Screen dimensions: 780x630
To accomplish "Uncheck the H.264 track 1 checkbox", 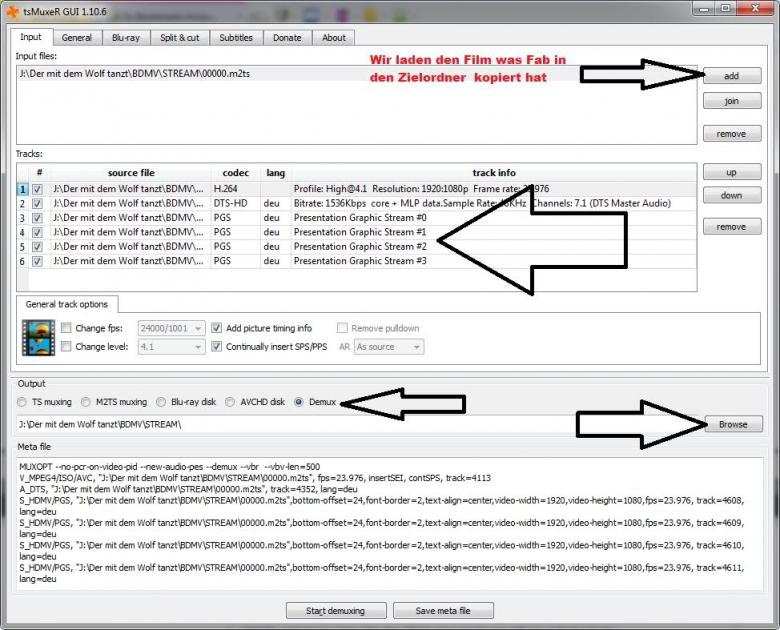I will [37, 189].
